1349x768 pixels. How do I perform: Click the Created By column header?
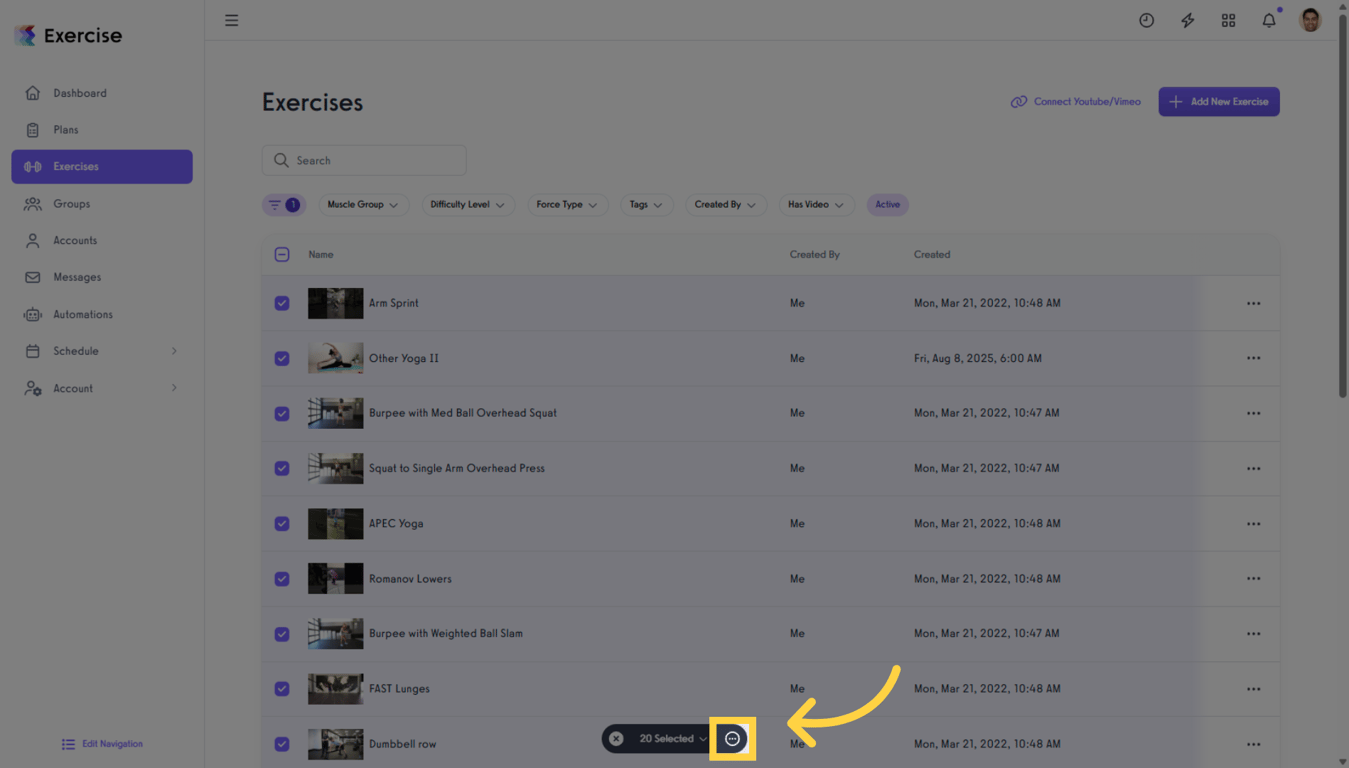pos(815,255)
